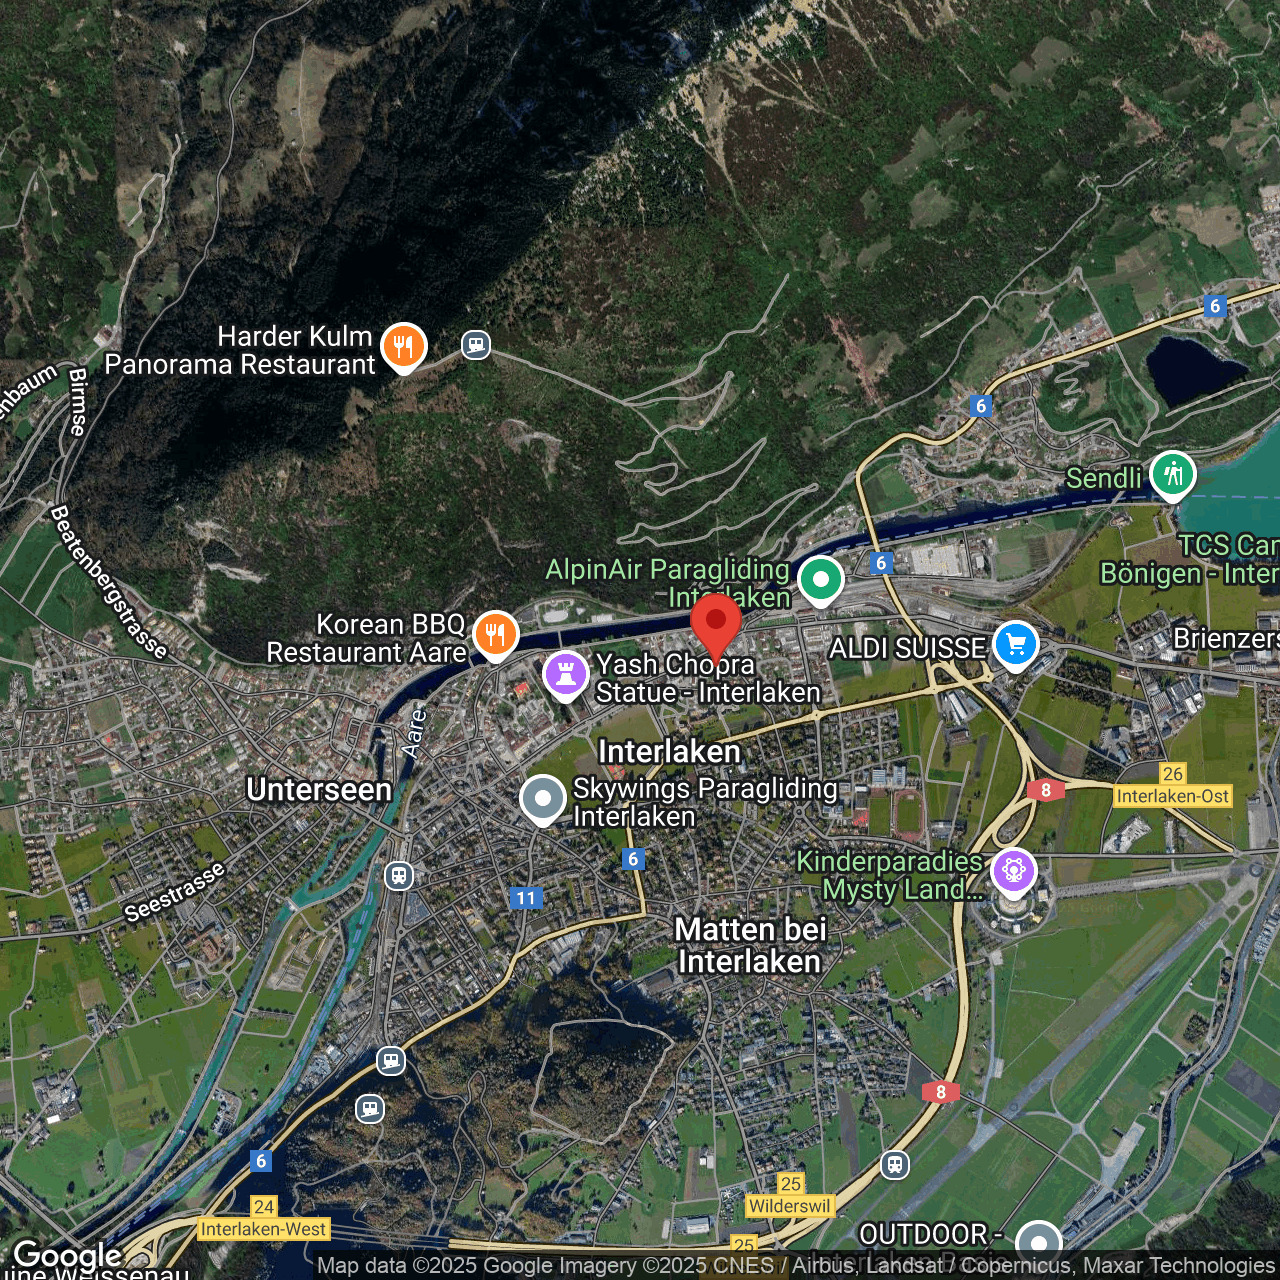Select the Korean BBQ Restaurant Aare marker

(495, 634)
